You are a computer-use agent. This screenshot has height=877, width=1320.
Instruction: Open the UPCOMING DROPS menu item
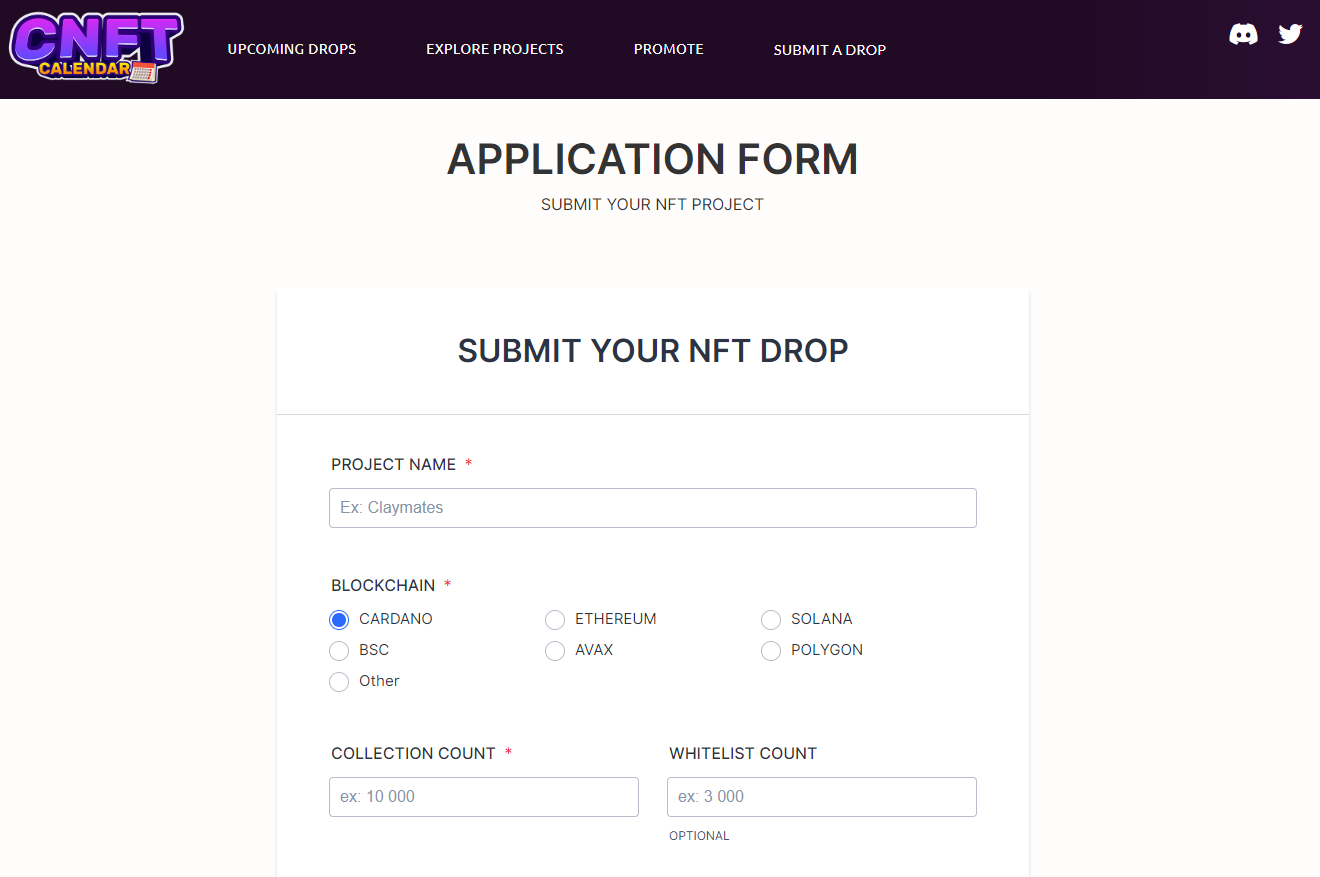click(x=292, y=49)
